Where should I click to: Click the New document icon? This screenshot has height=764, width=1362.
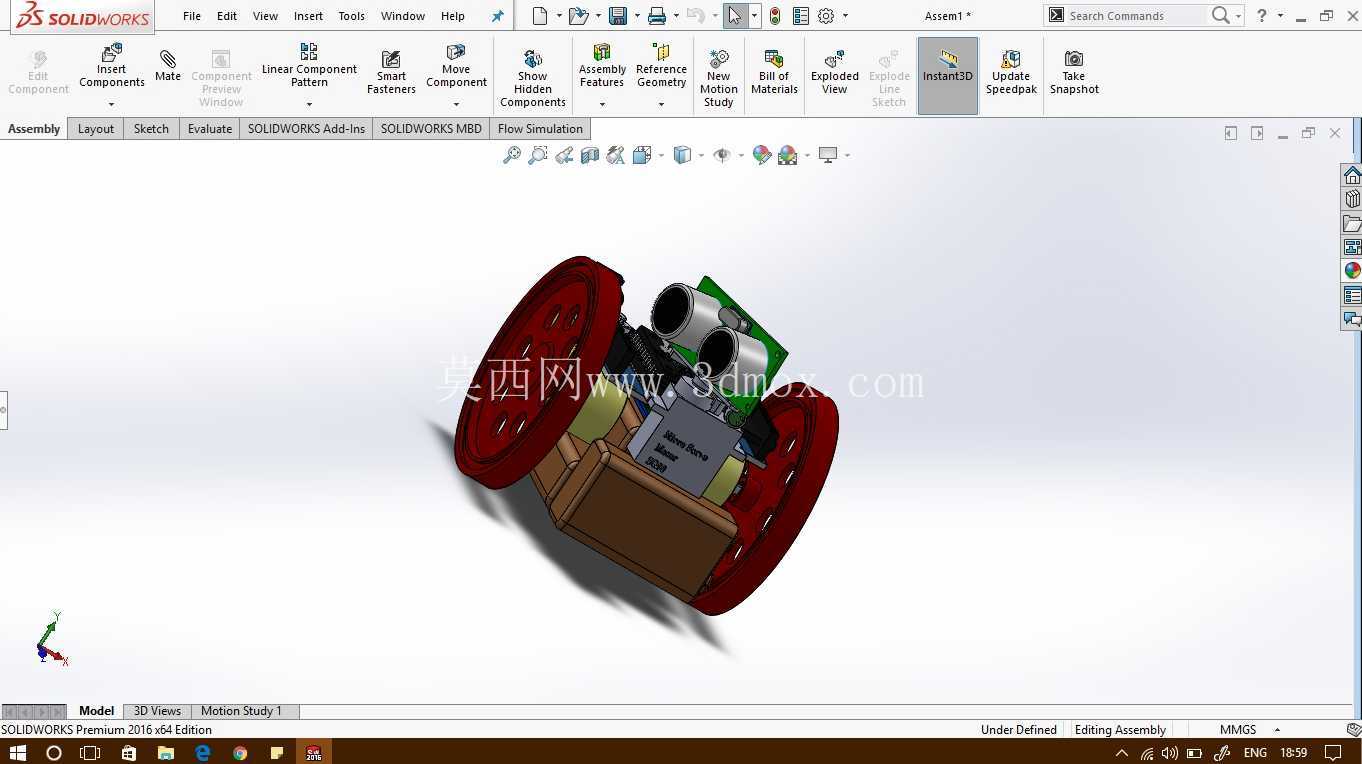click(x=540, y=16)
